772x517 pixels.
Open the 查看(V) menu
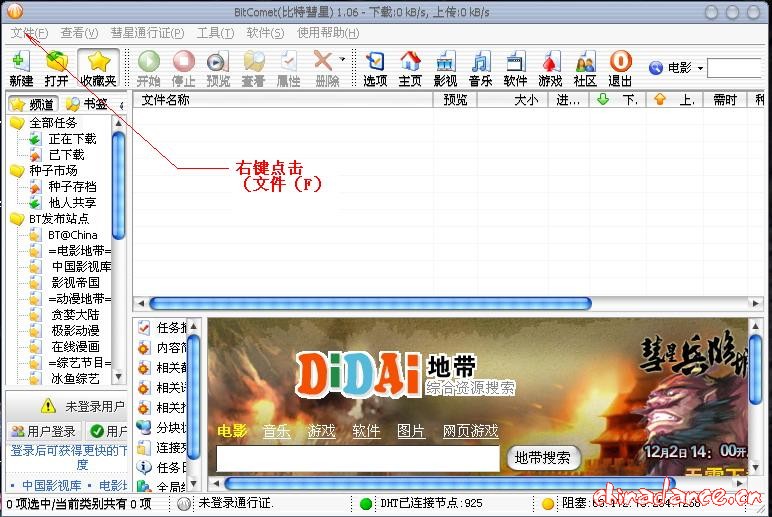point(79,33)
